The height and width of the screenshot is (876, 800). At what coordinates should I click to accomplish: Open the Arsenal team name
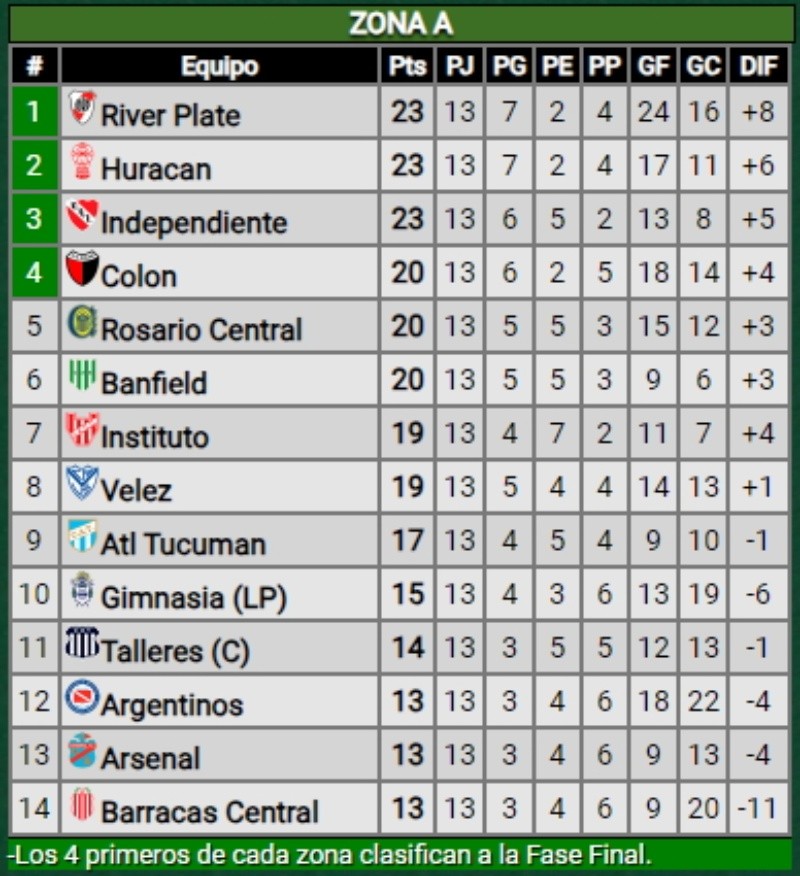[x=150, y=759]
